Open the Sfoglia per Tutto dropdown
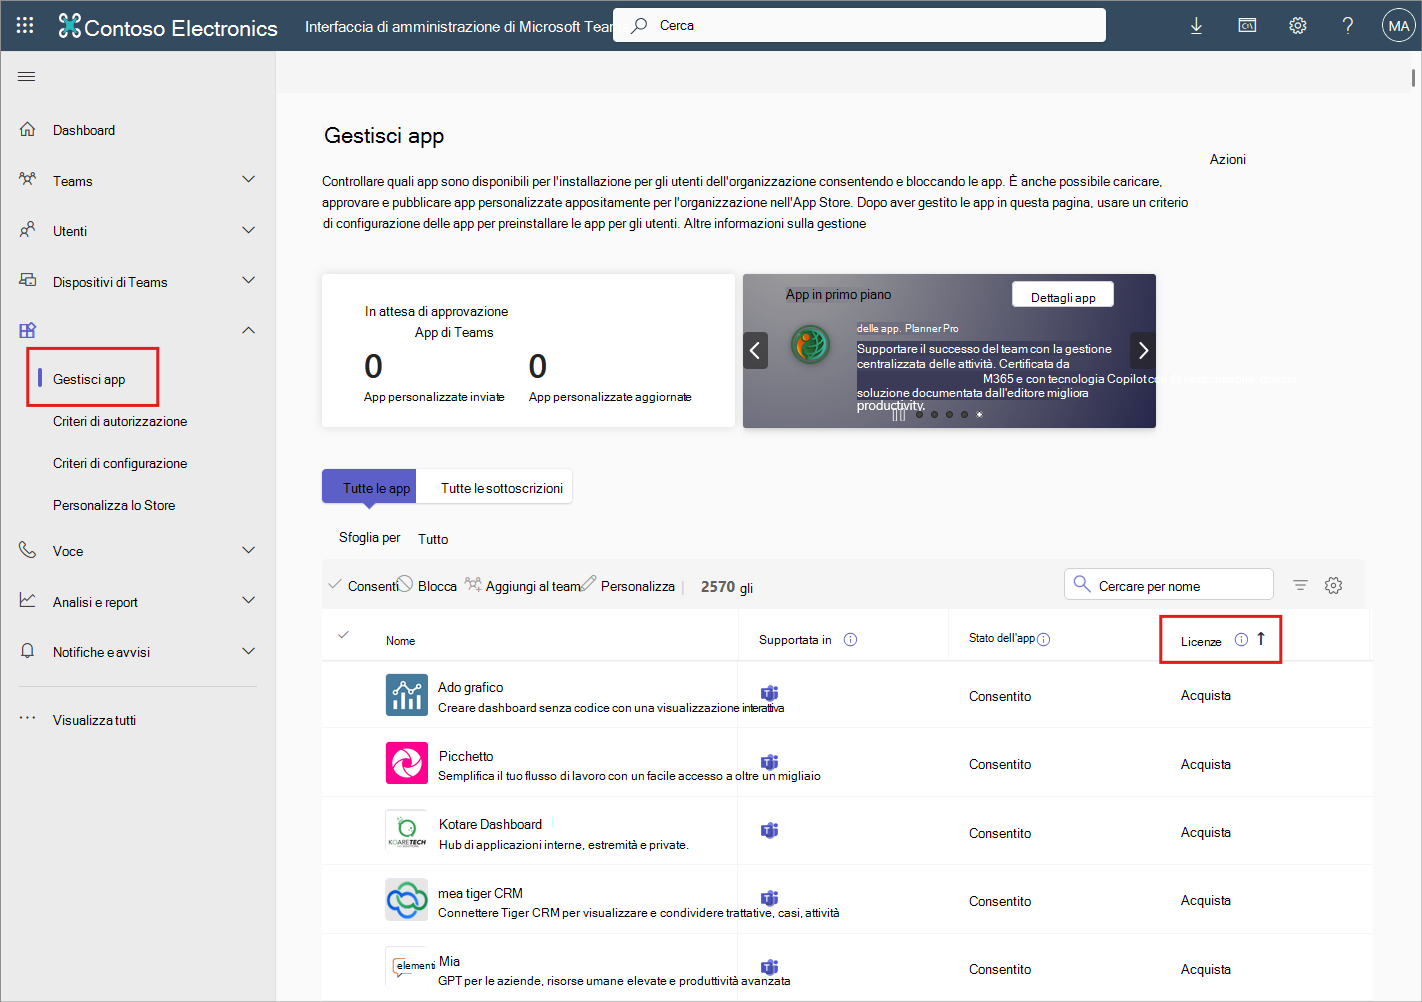 433,539
